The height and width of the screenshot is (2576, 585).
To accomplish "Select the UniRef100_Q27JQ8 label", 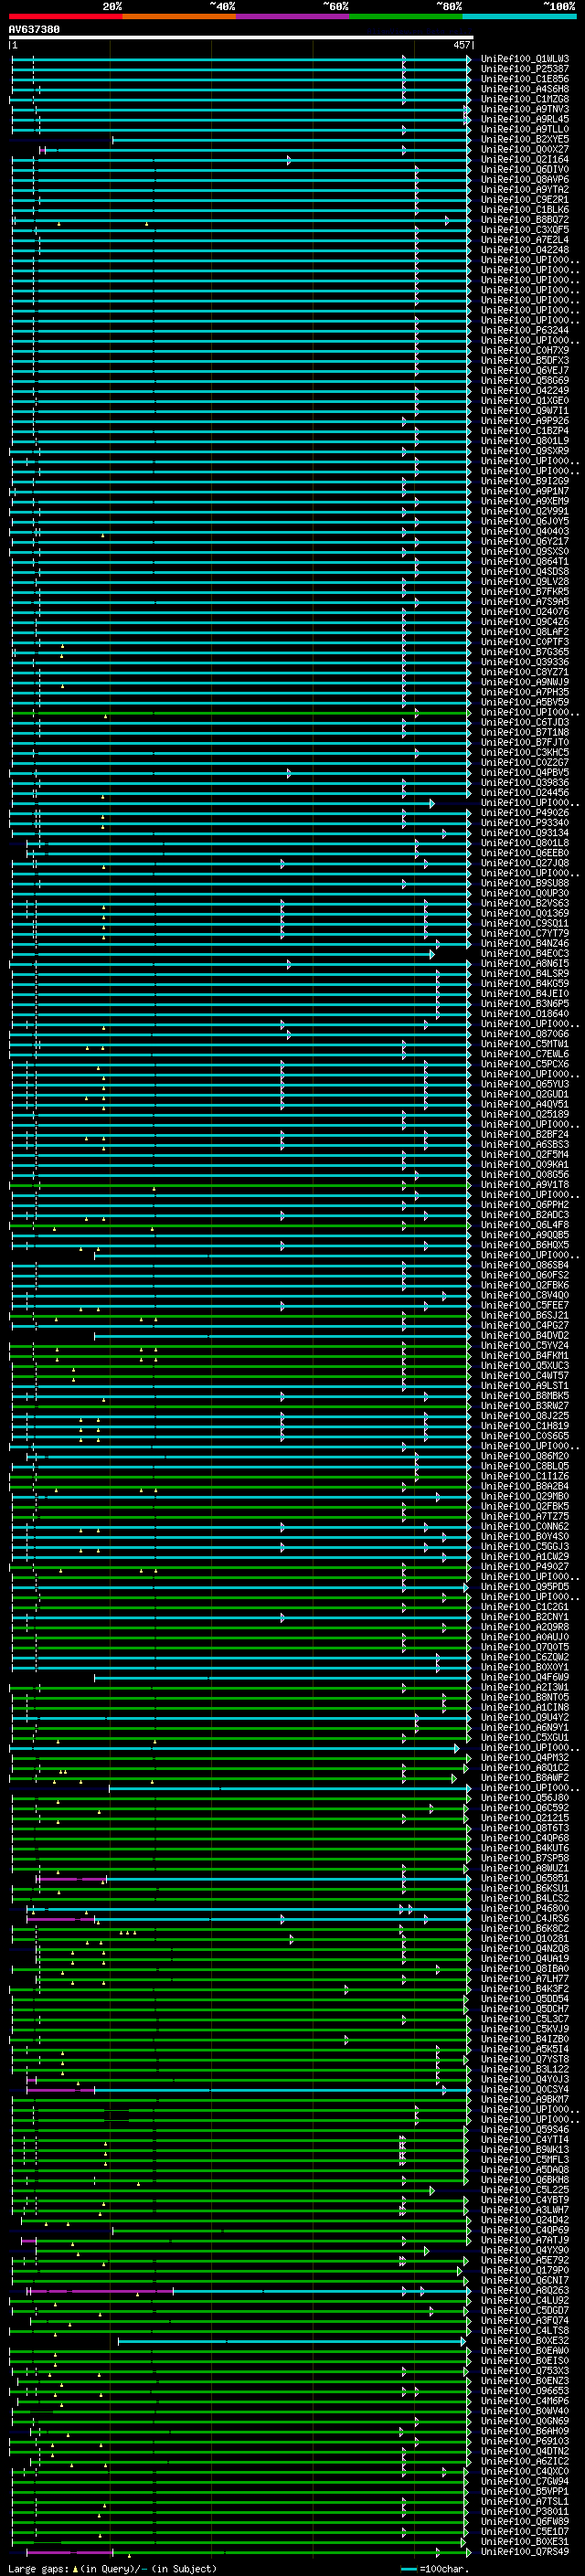I will click(525, 863).
